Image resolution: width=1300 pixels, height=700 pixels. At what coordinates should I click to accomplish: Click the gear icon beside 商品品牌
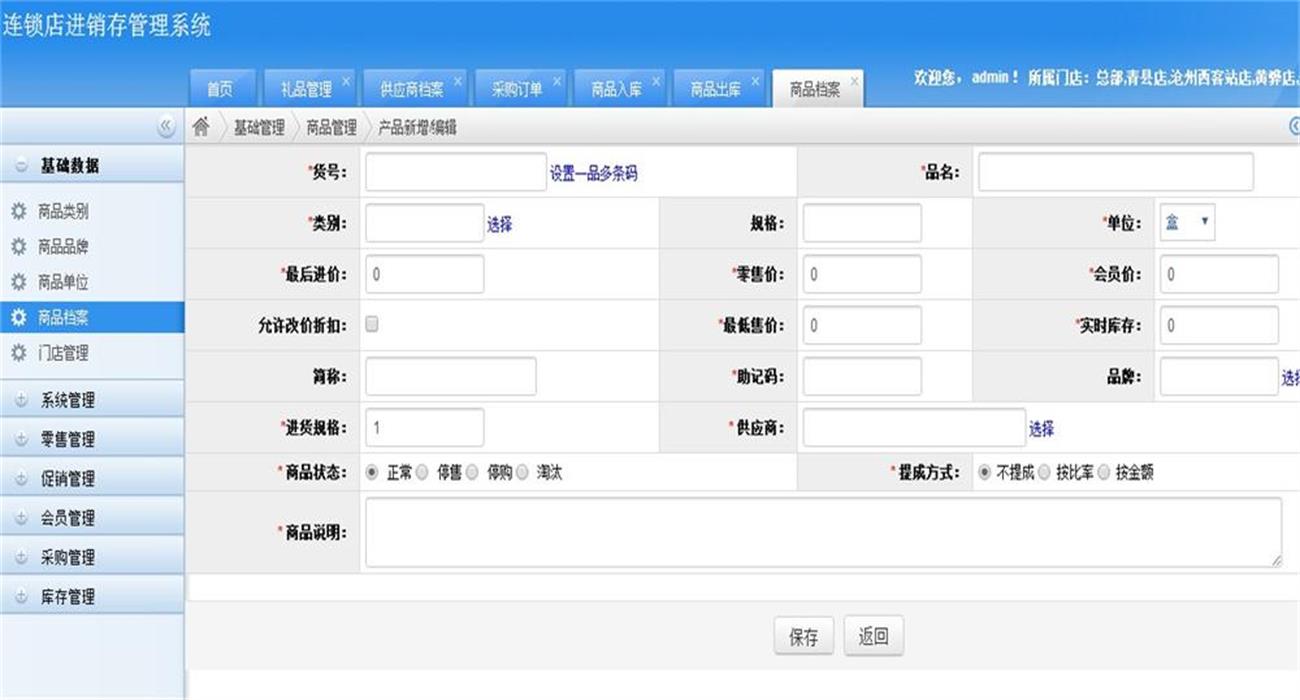pos(18,247)
